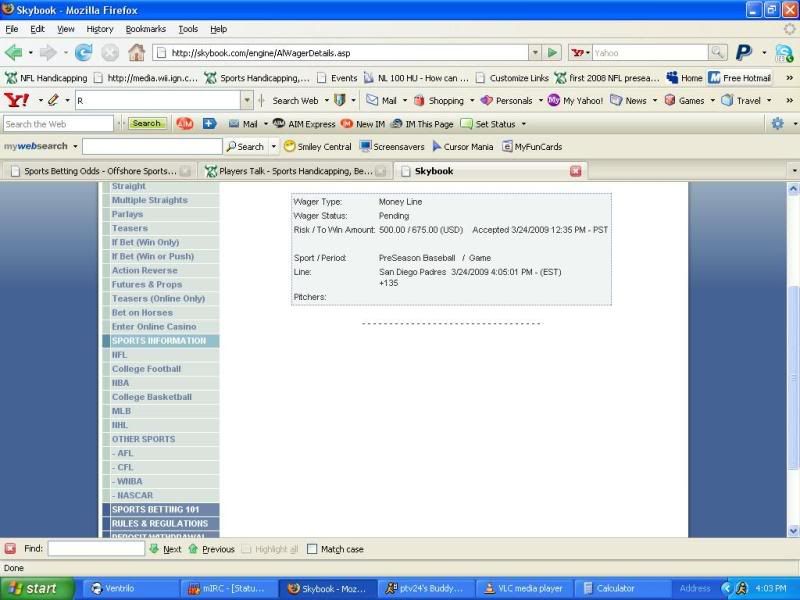Screen dimensions: 800x600
Task: Click the red AIM icon
Action: click(x=185, y=123)
